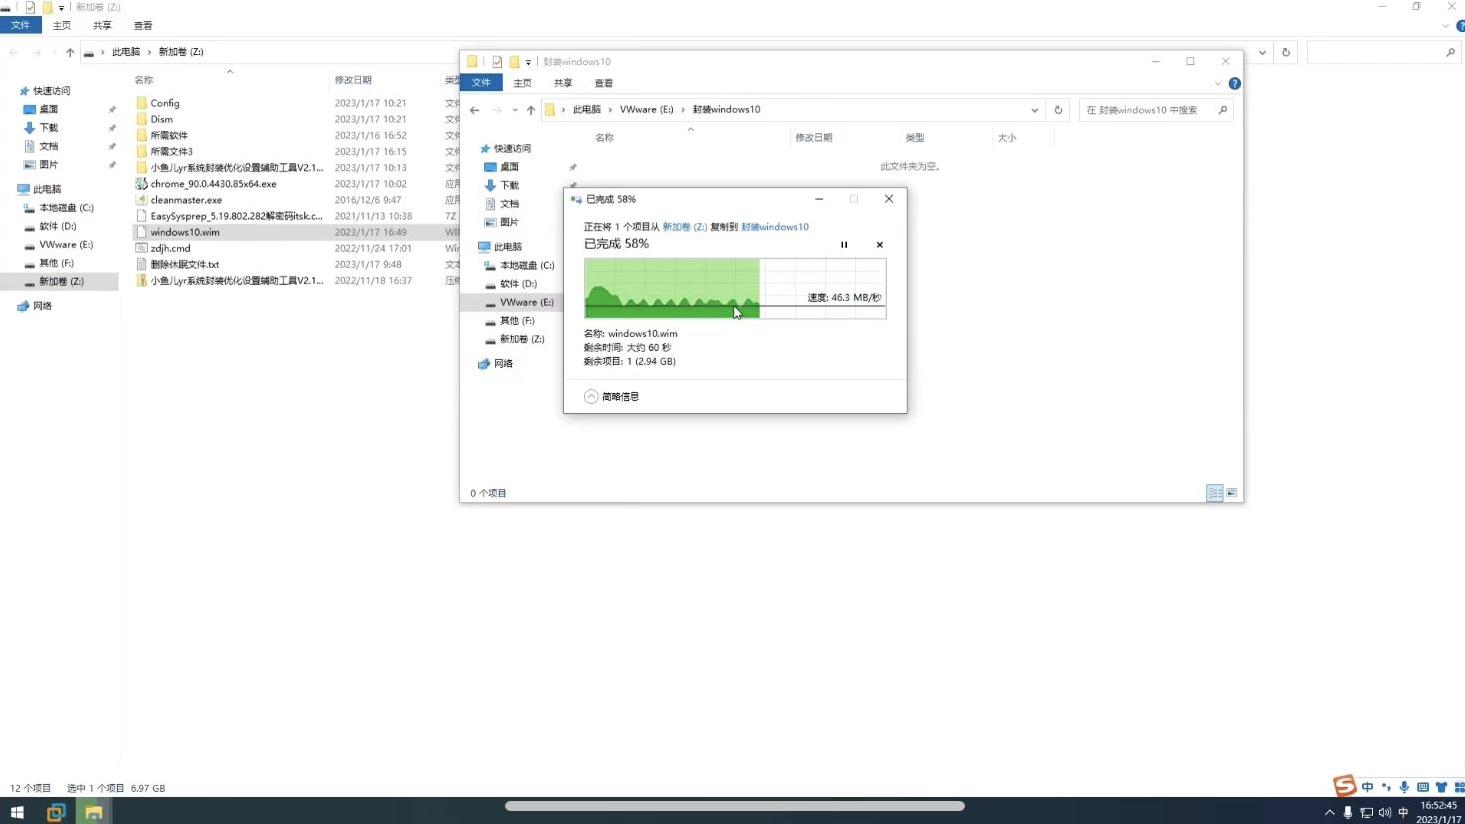Click 新加卷 (Z:) source link in copy dialog

point(685,227)
